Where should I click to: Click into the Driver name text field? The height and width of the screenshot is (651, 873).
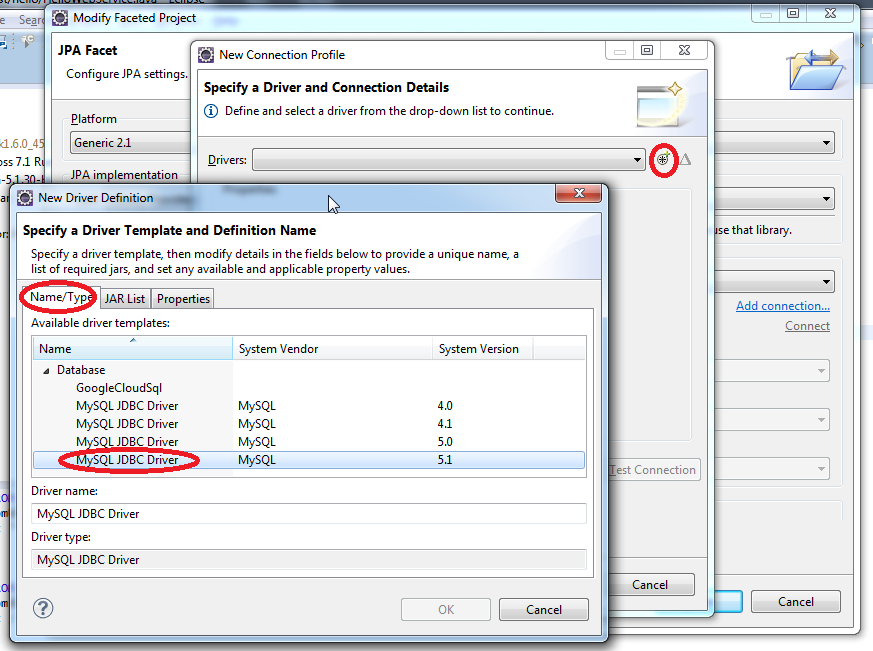coord(308,513)
